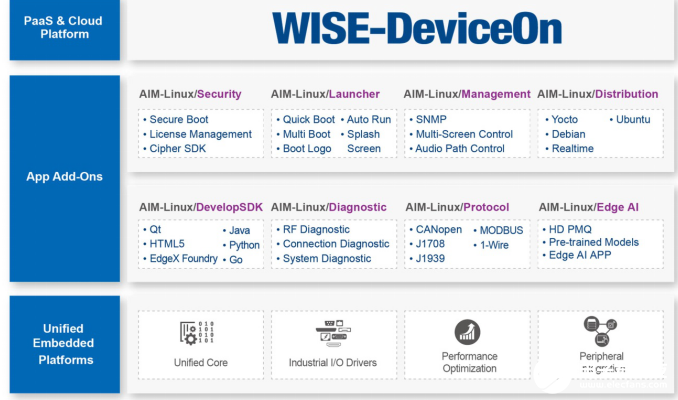Choose the Yocto distribution

click(x=564, y=119)
